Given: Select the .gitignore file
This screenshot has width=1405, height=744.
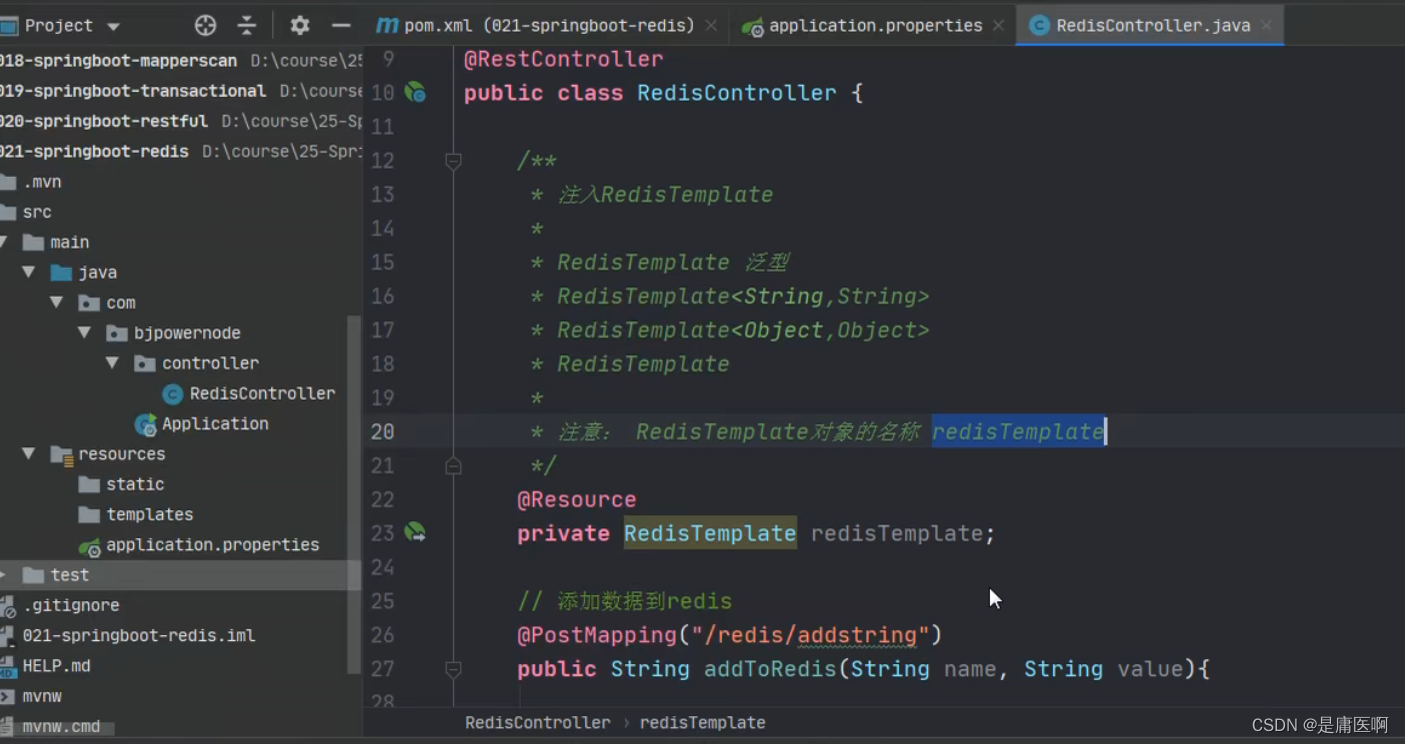Looking at the screenshot, I should click(70, 605).
